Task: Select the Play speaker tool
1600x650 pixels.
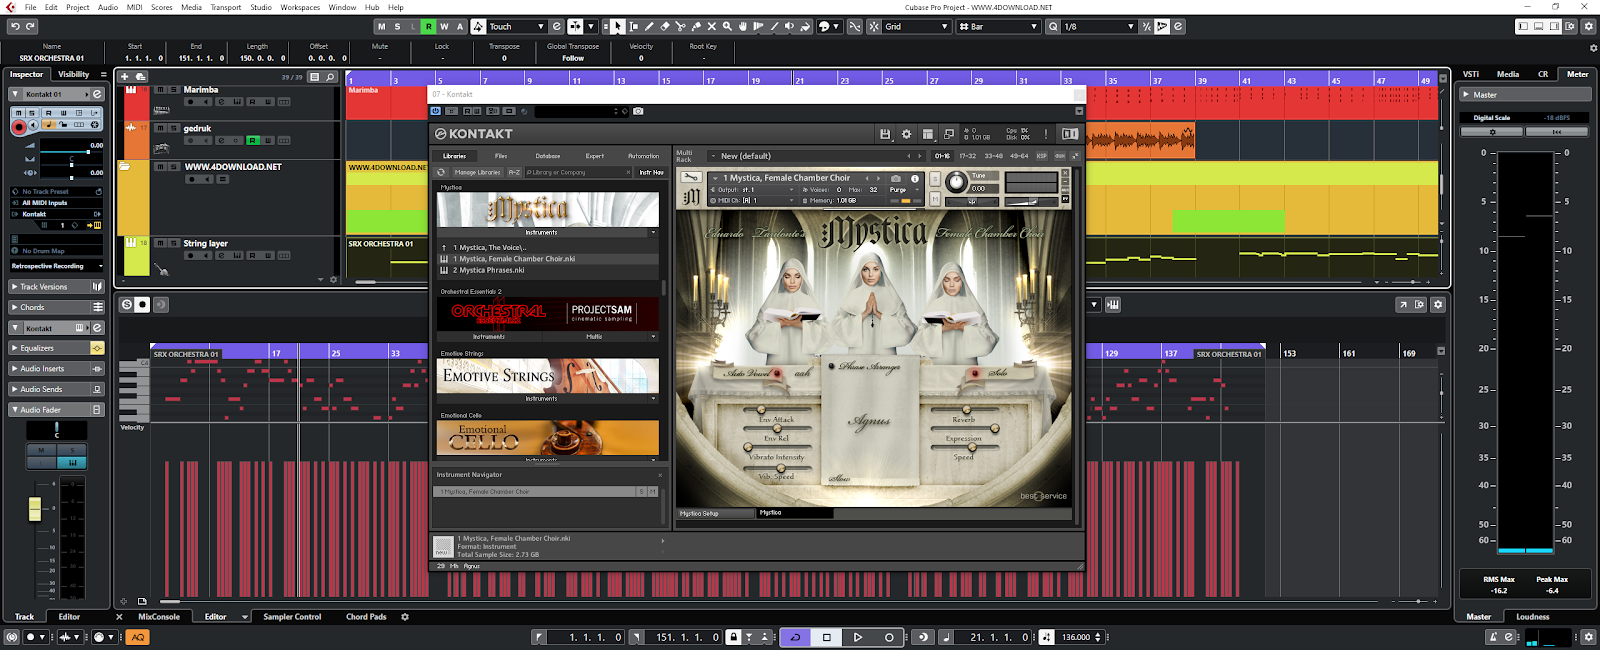Action: (x=789, y=27)
